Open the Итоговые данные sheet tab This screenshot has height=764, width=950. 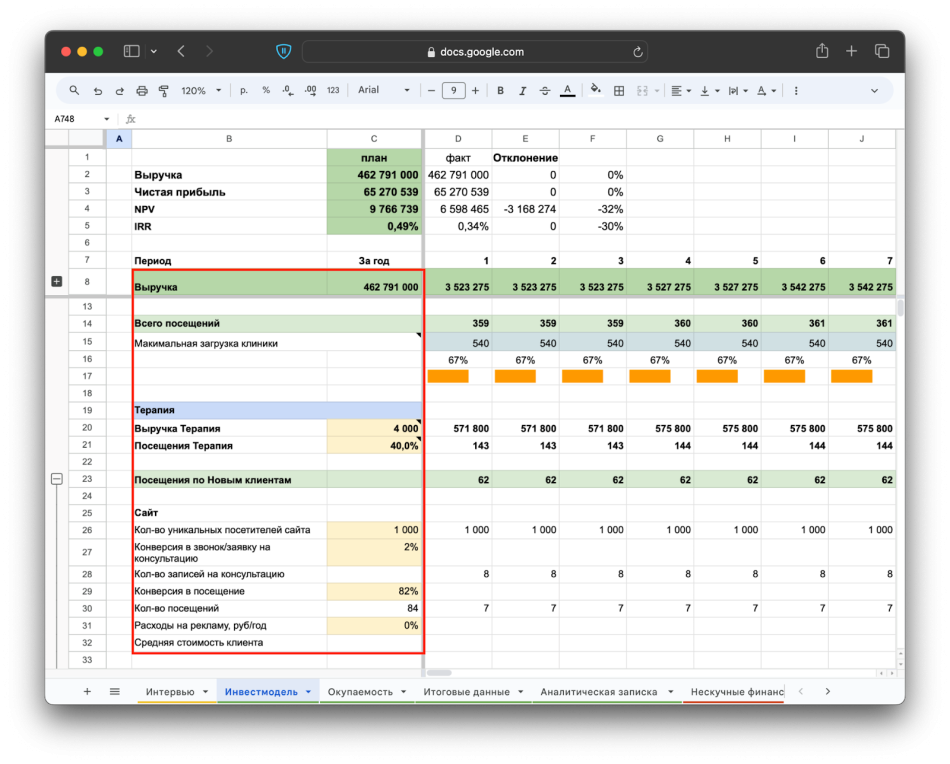tap(466, 691)
